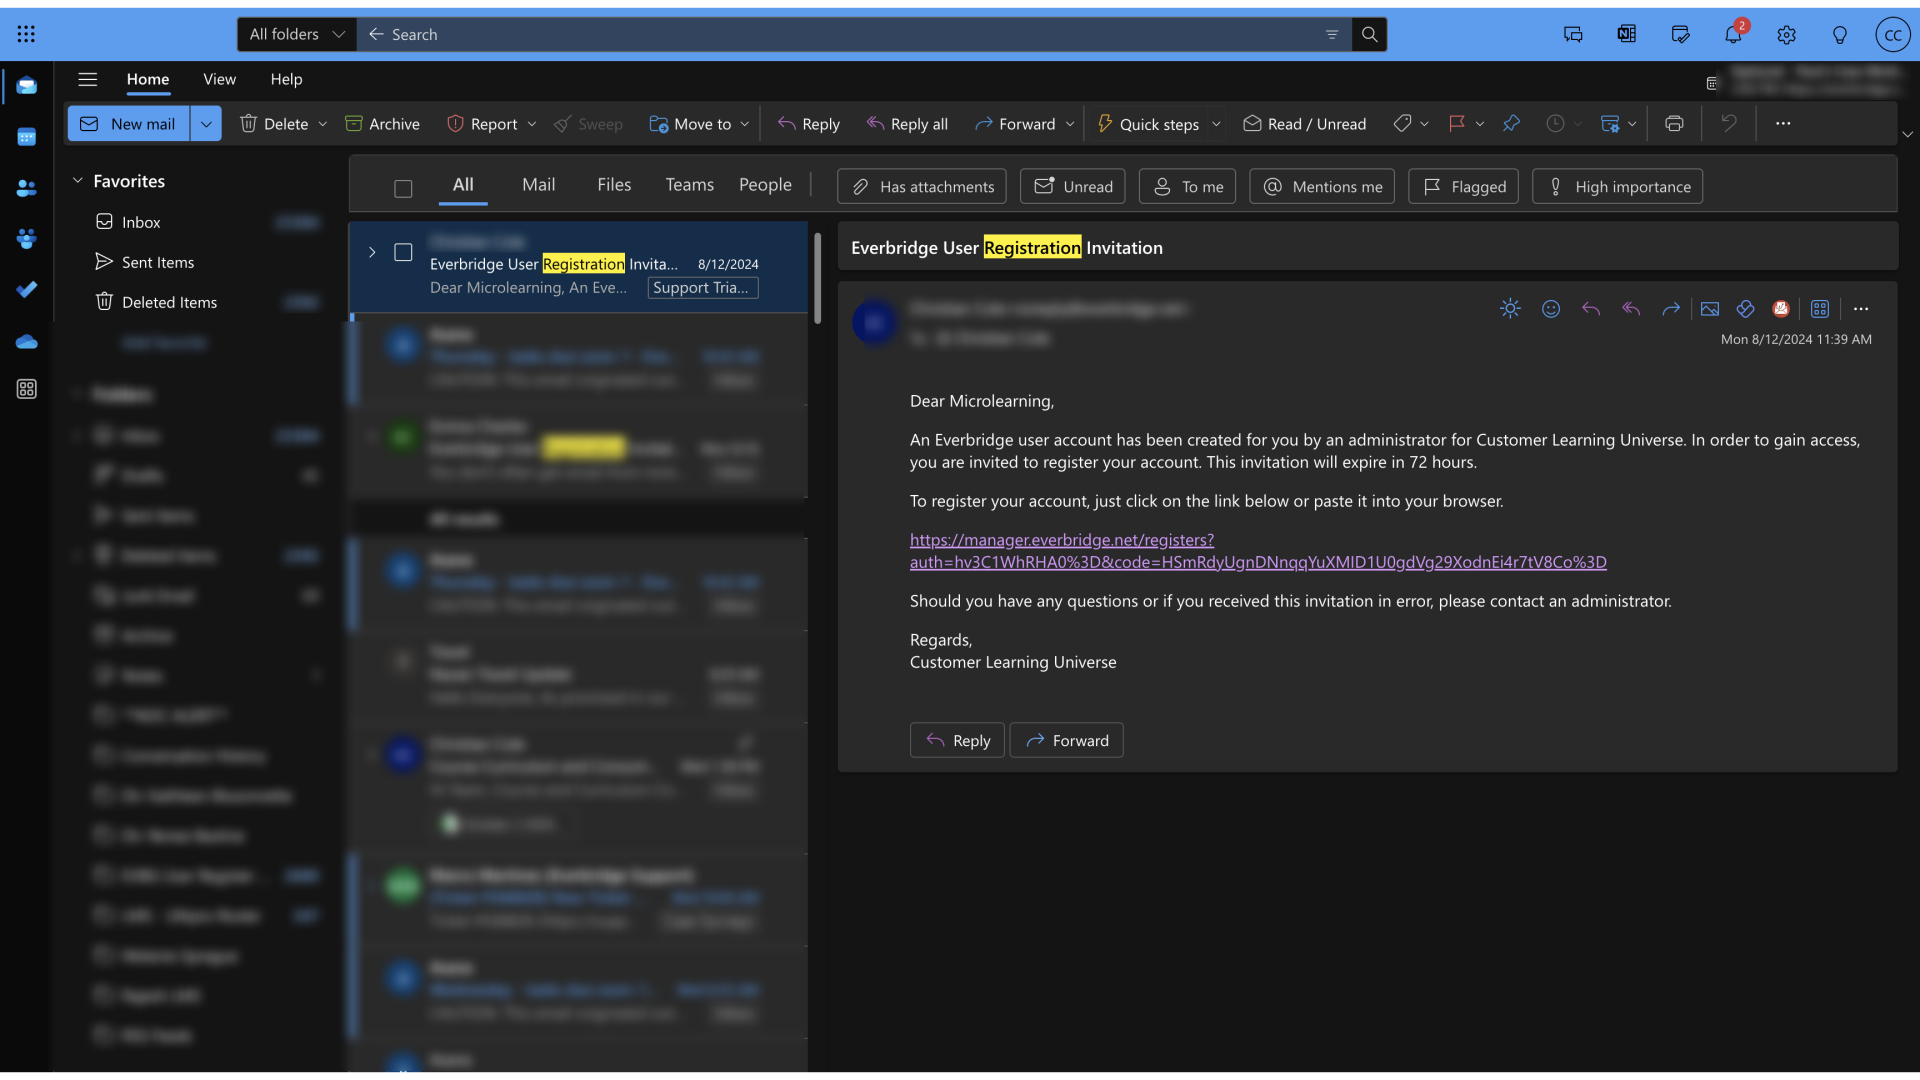Open Tips lightbulb icon

[x=1839, y=34]
